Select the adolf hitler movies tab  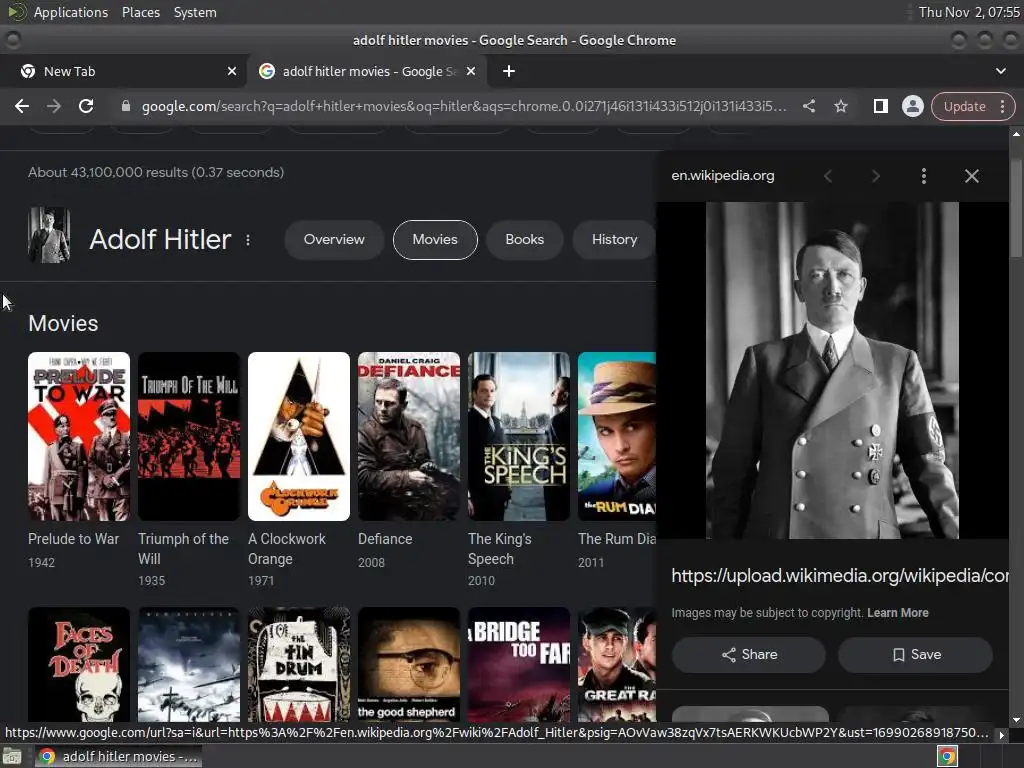[x=368, y=71]
